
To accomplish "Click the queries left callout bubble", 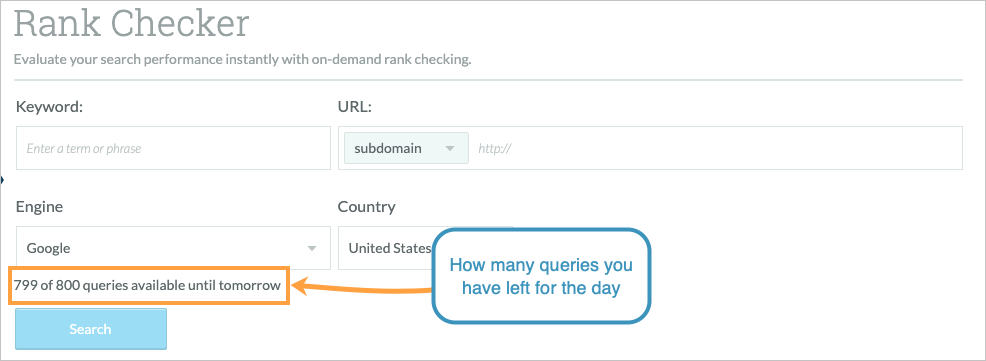I will point(541,277).
